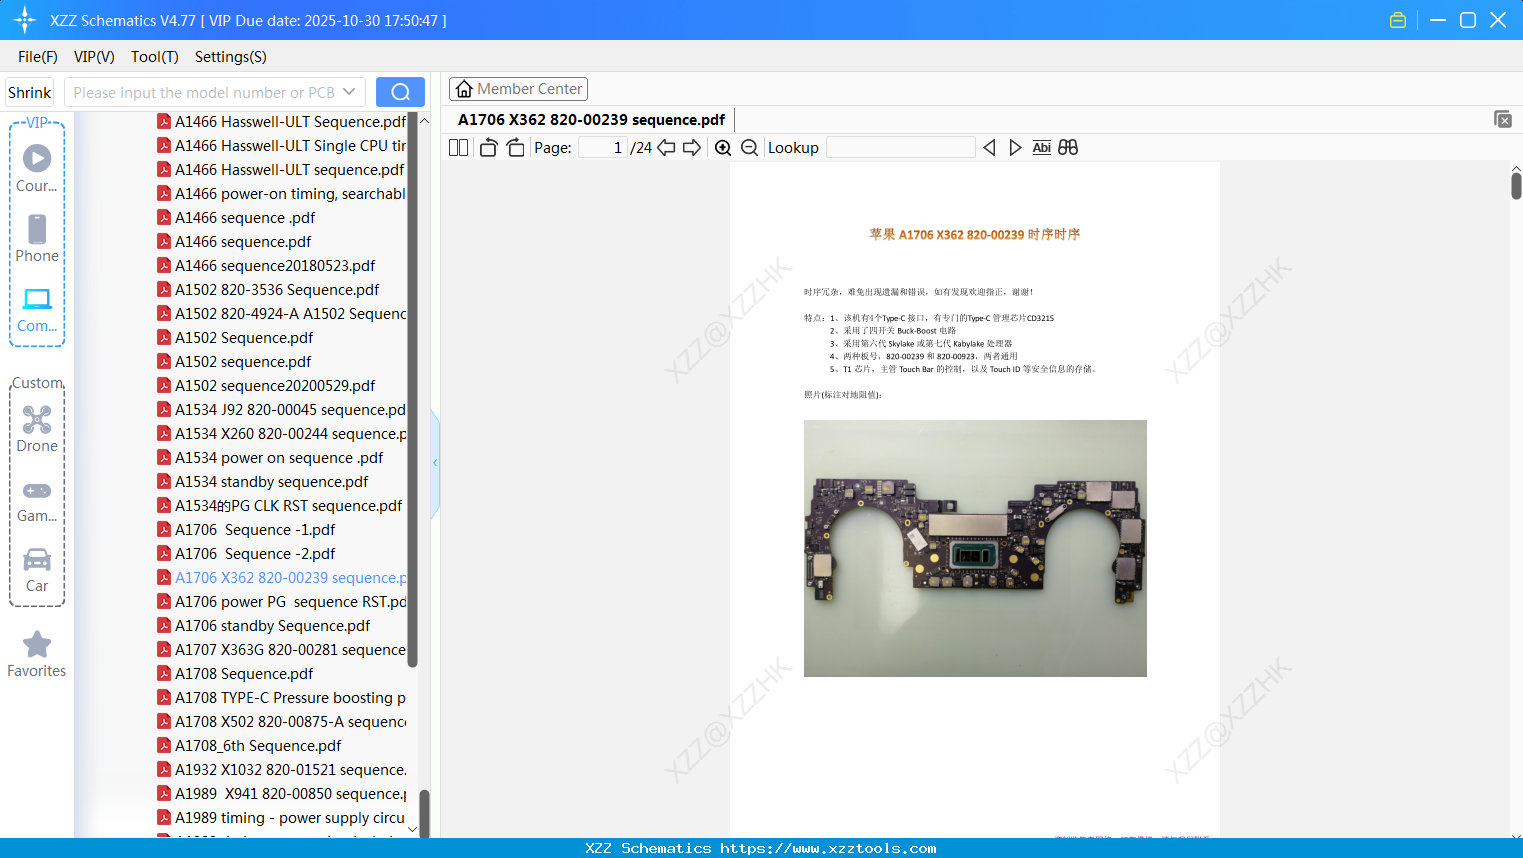Close the document tab panel icon
This screenshot has height=858, width=1523.
[x=1502, y=119]
